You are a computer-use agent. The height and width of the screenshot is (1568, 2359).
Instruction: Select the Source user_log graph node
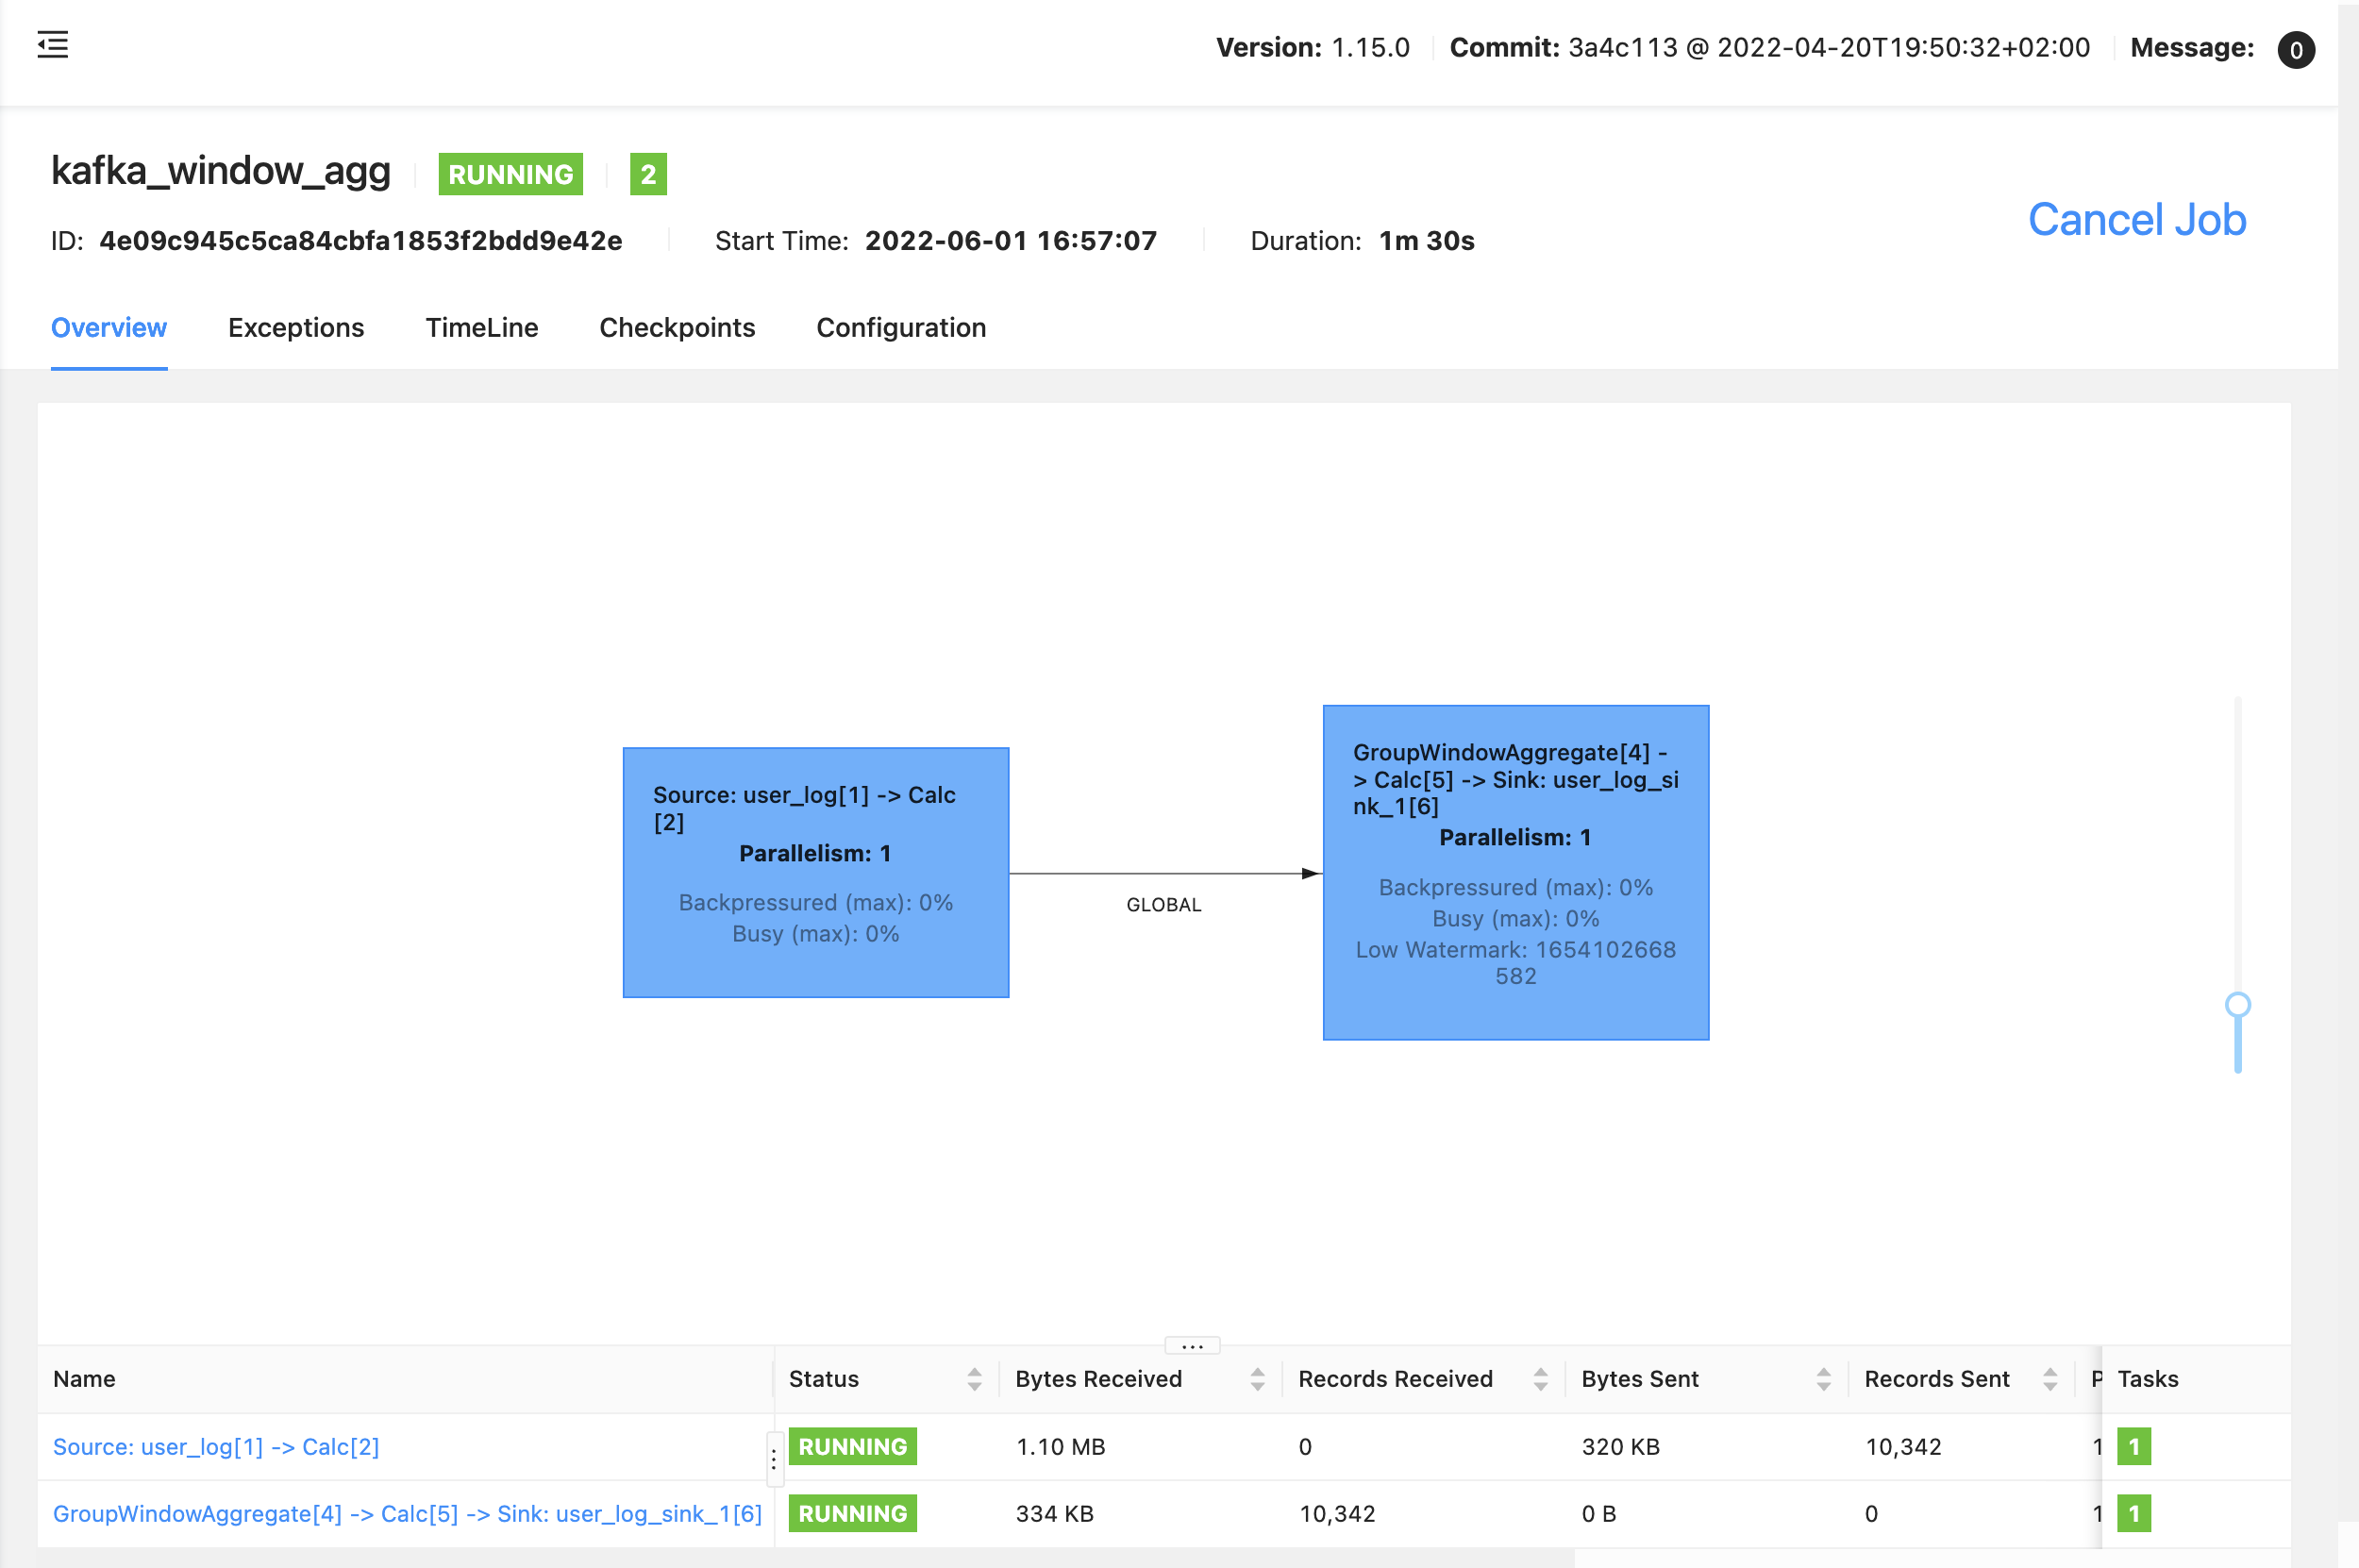(x=815, y=872)
